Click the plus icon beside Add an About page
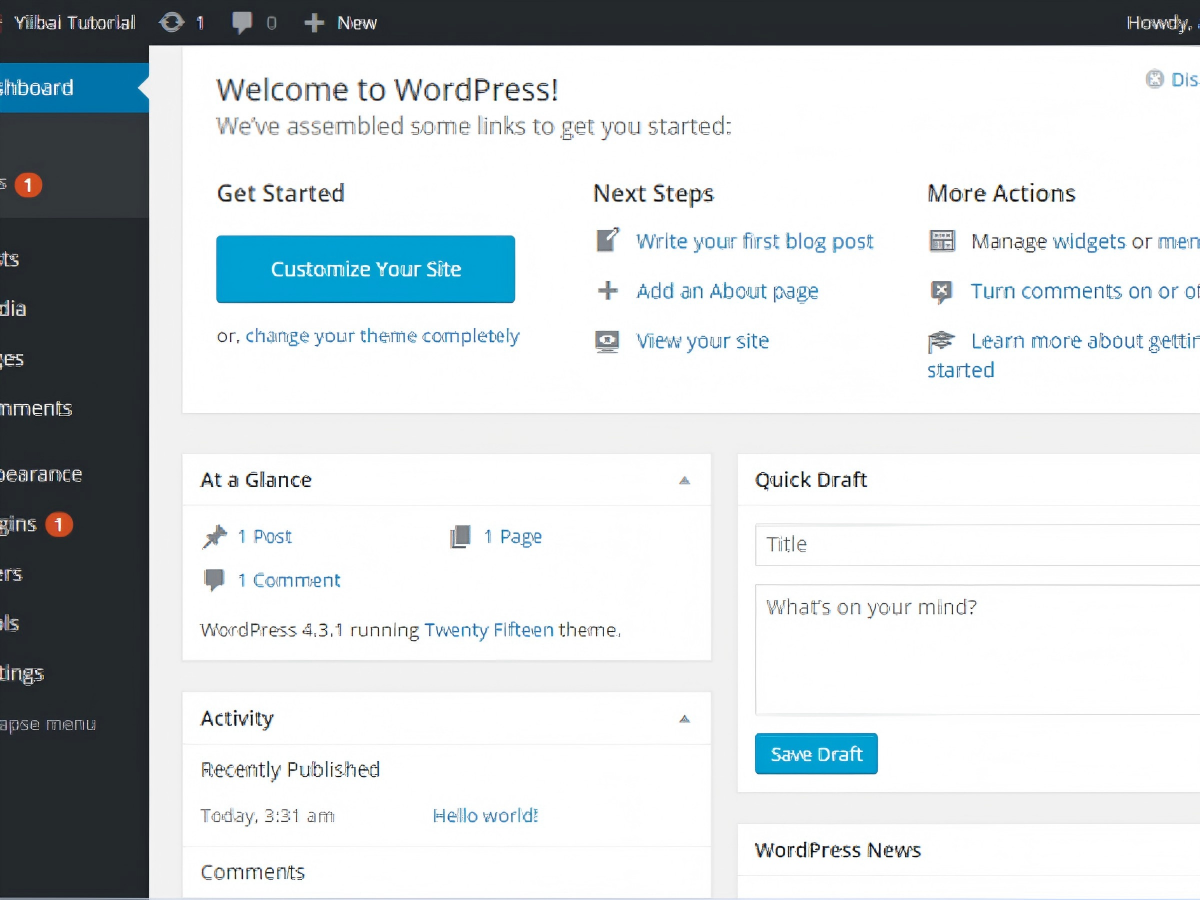Viewport: 1200px width, 900px height. [x=607, y=291]
